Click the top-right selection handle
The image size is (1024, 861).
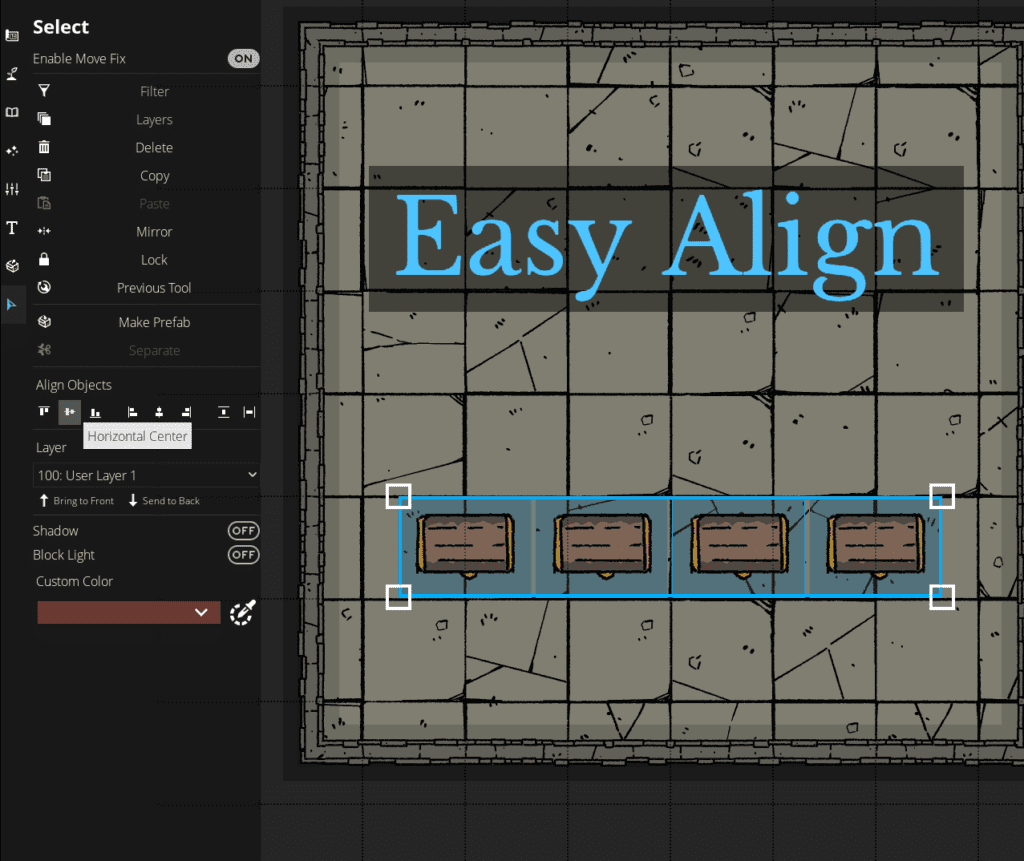(942, 496)
